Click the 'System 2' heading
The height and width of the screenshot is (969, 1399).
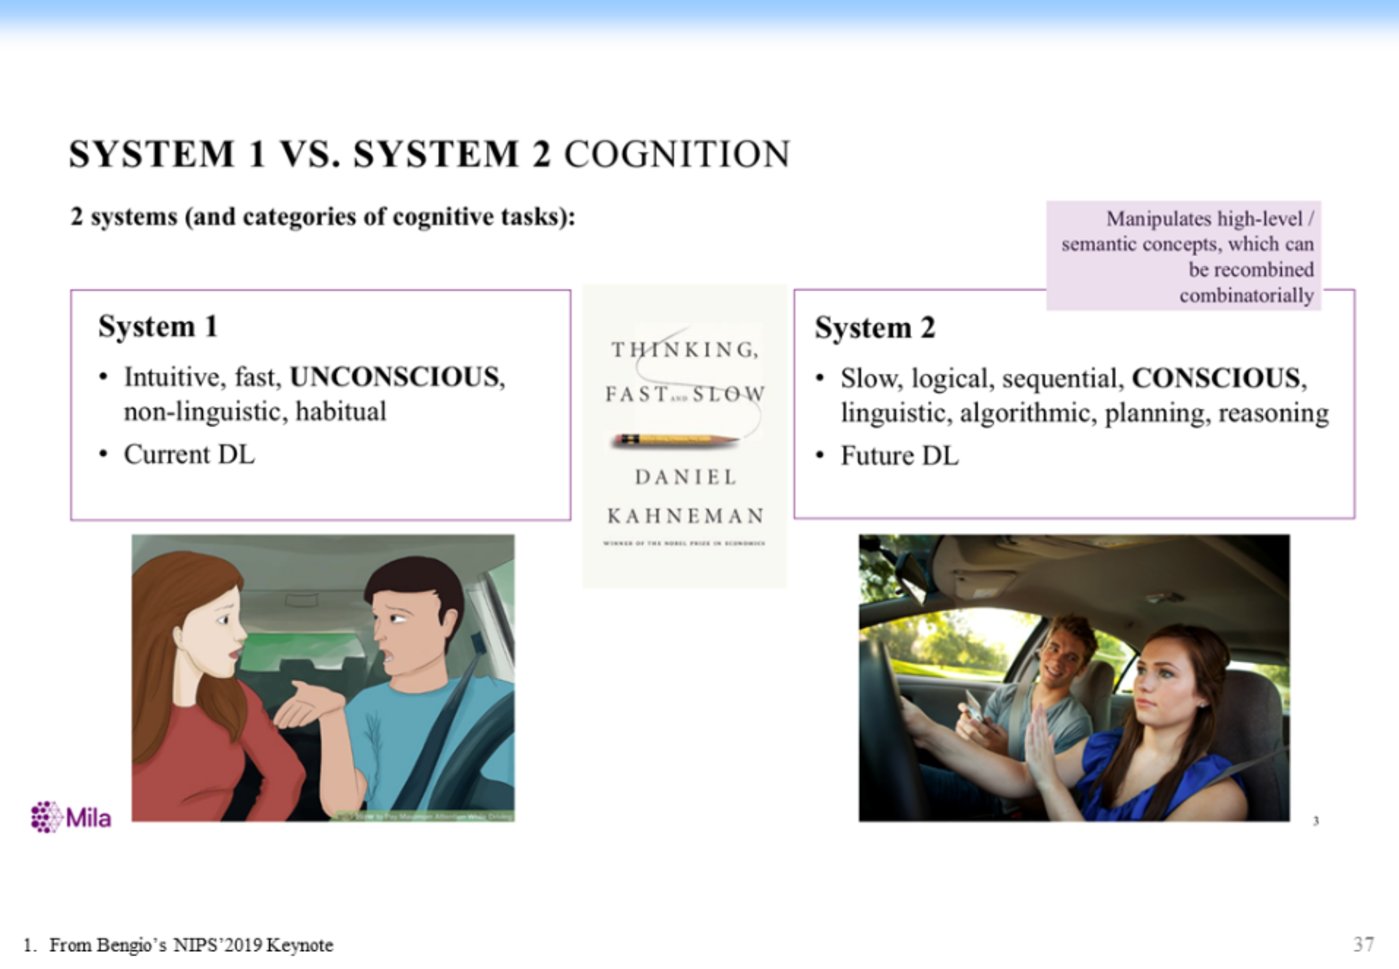click(x=874, y=328)
